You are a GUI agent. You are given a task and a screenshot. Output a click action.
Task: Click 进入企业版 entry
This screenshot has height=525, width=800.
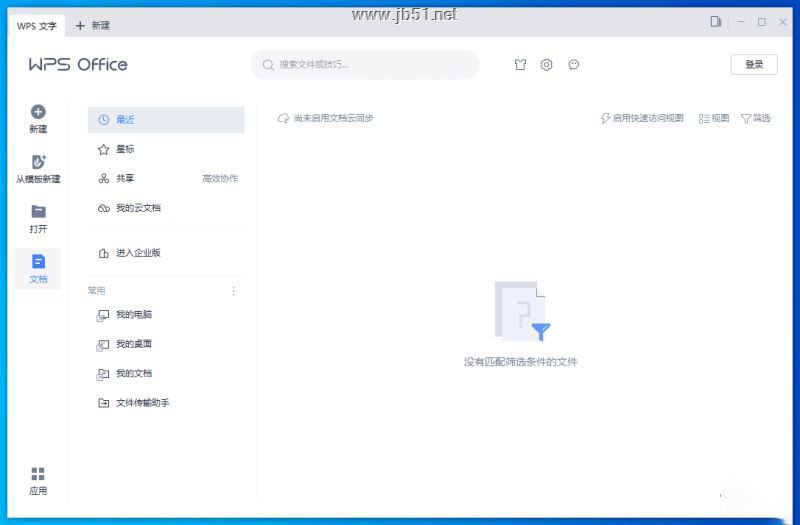[166, 253]
